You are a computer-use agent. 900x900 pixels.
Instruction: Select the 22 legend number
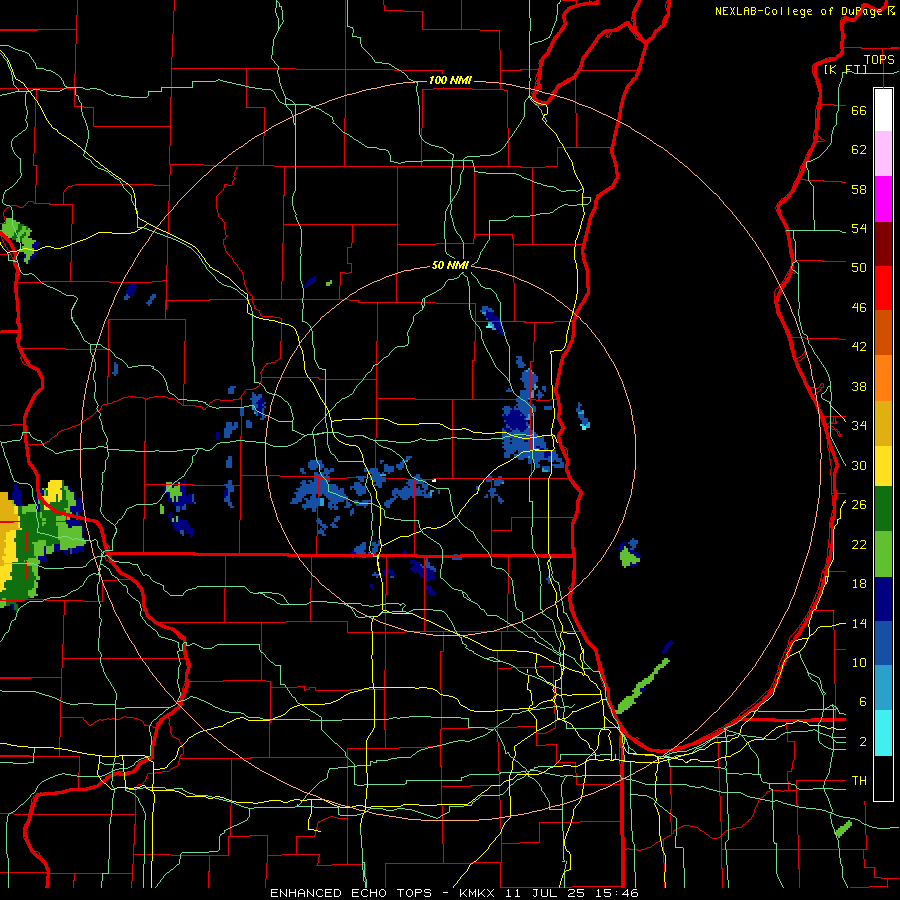(859, 544)
